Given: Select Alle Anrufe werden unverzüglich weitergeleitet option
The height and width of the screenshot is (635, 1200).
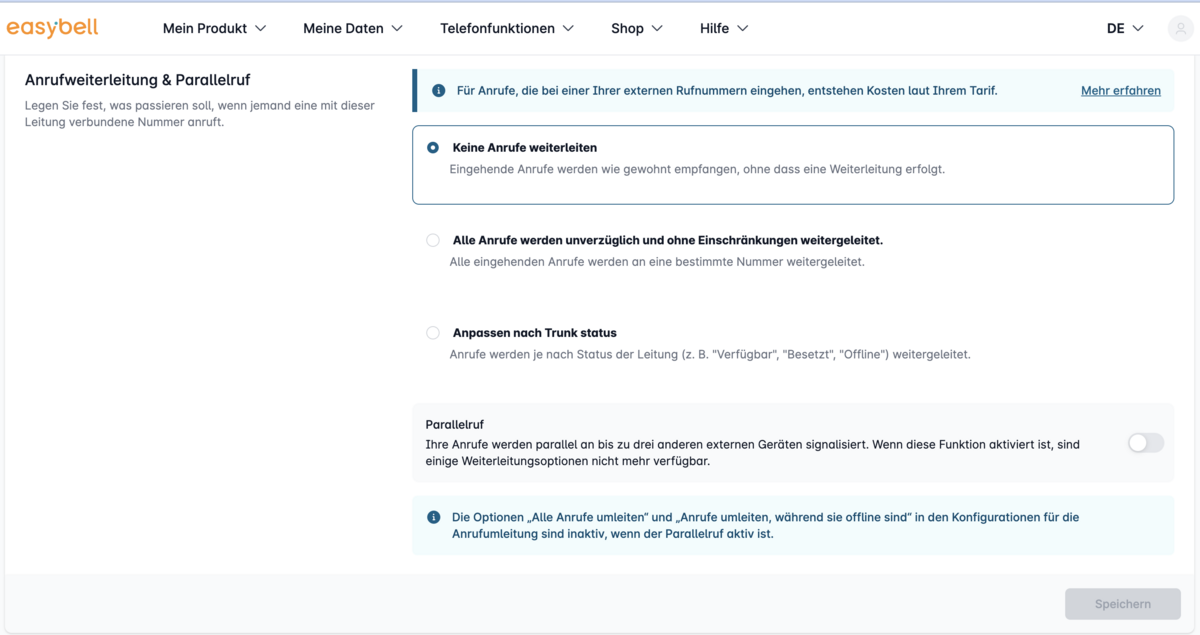Looking at the screenshot, I should coord(433,240).
